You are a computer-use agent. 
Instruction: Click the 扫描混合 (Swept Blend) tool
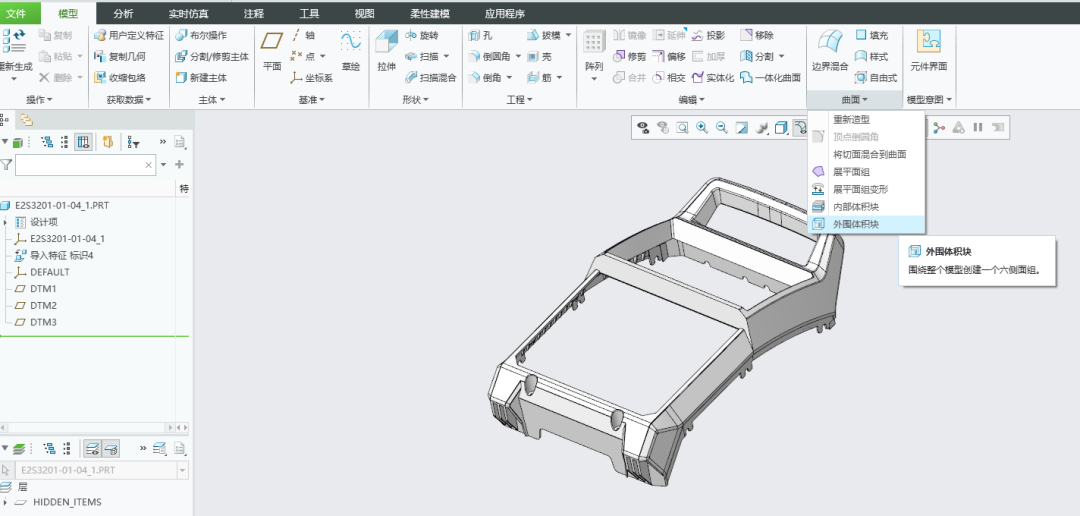coord(430,78)
